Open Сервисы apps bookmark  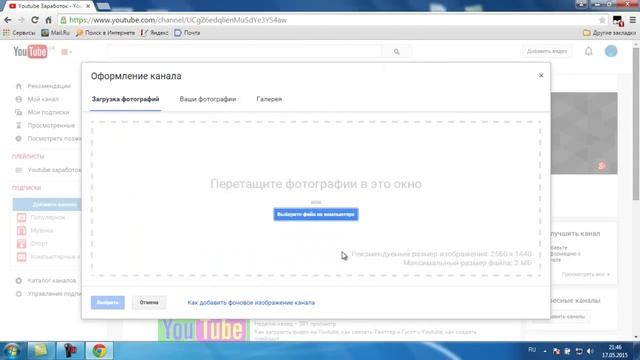19,33
